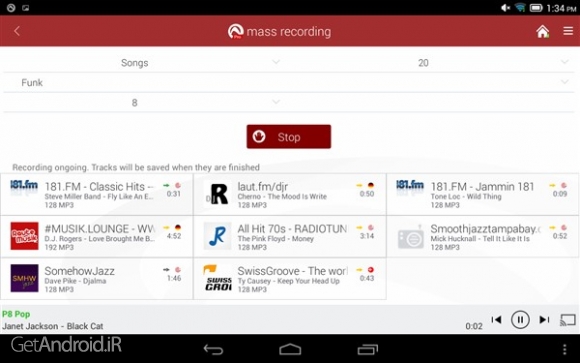Click the record indicator on Jammin 181
Screen dimensions: 580x363
(x=564, y=185)
